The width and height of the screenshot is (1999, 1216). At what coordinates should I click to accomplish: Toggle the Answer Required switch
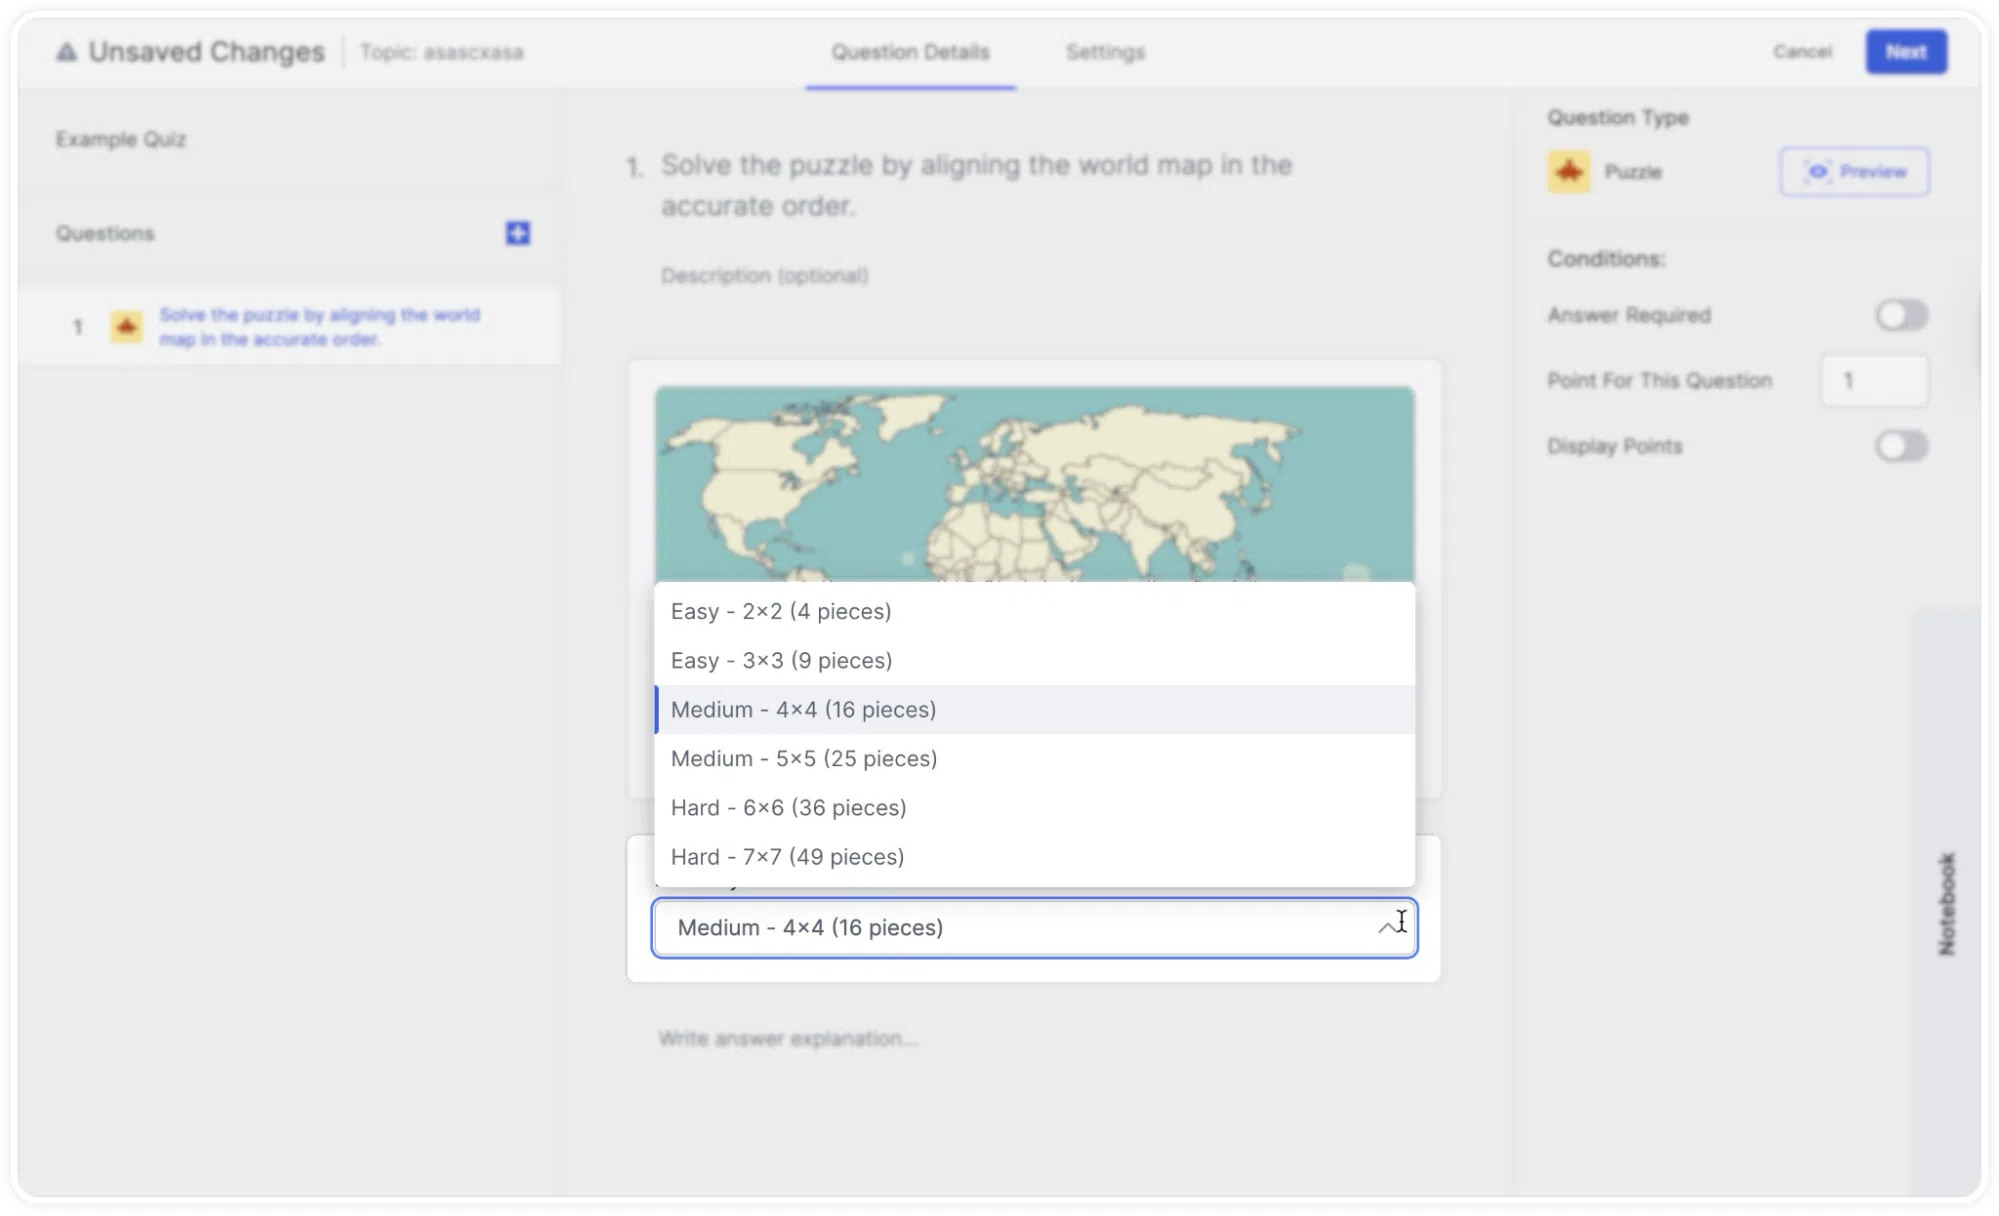click(x=1901, y=315)
